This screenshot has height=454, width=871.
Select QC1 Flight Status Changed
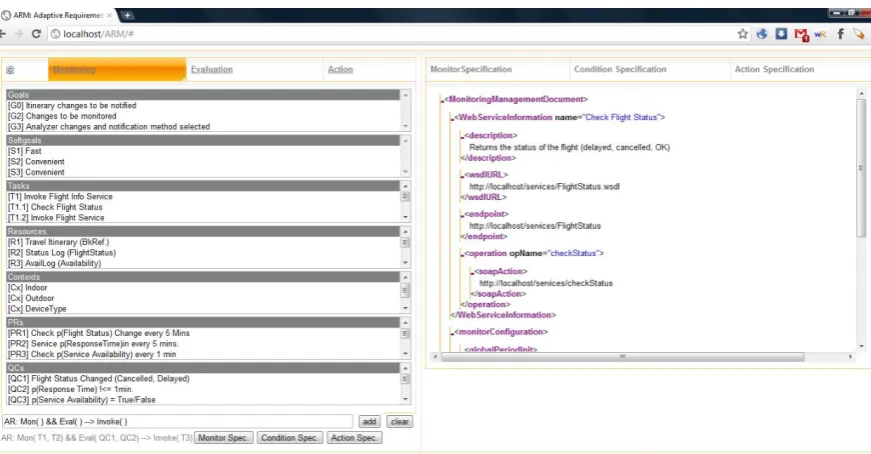[x=203, y=379]
